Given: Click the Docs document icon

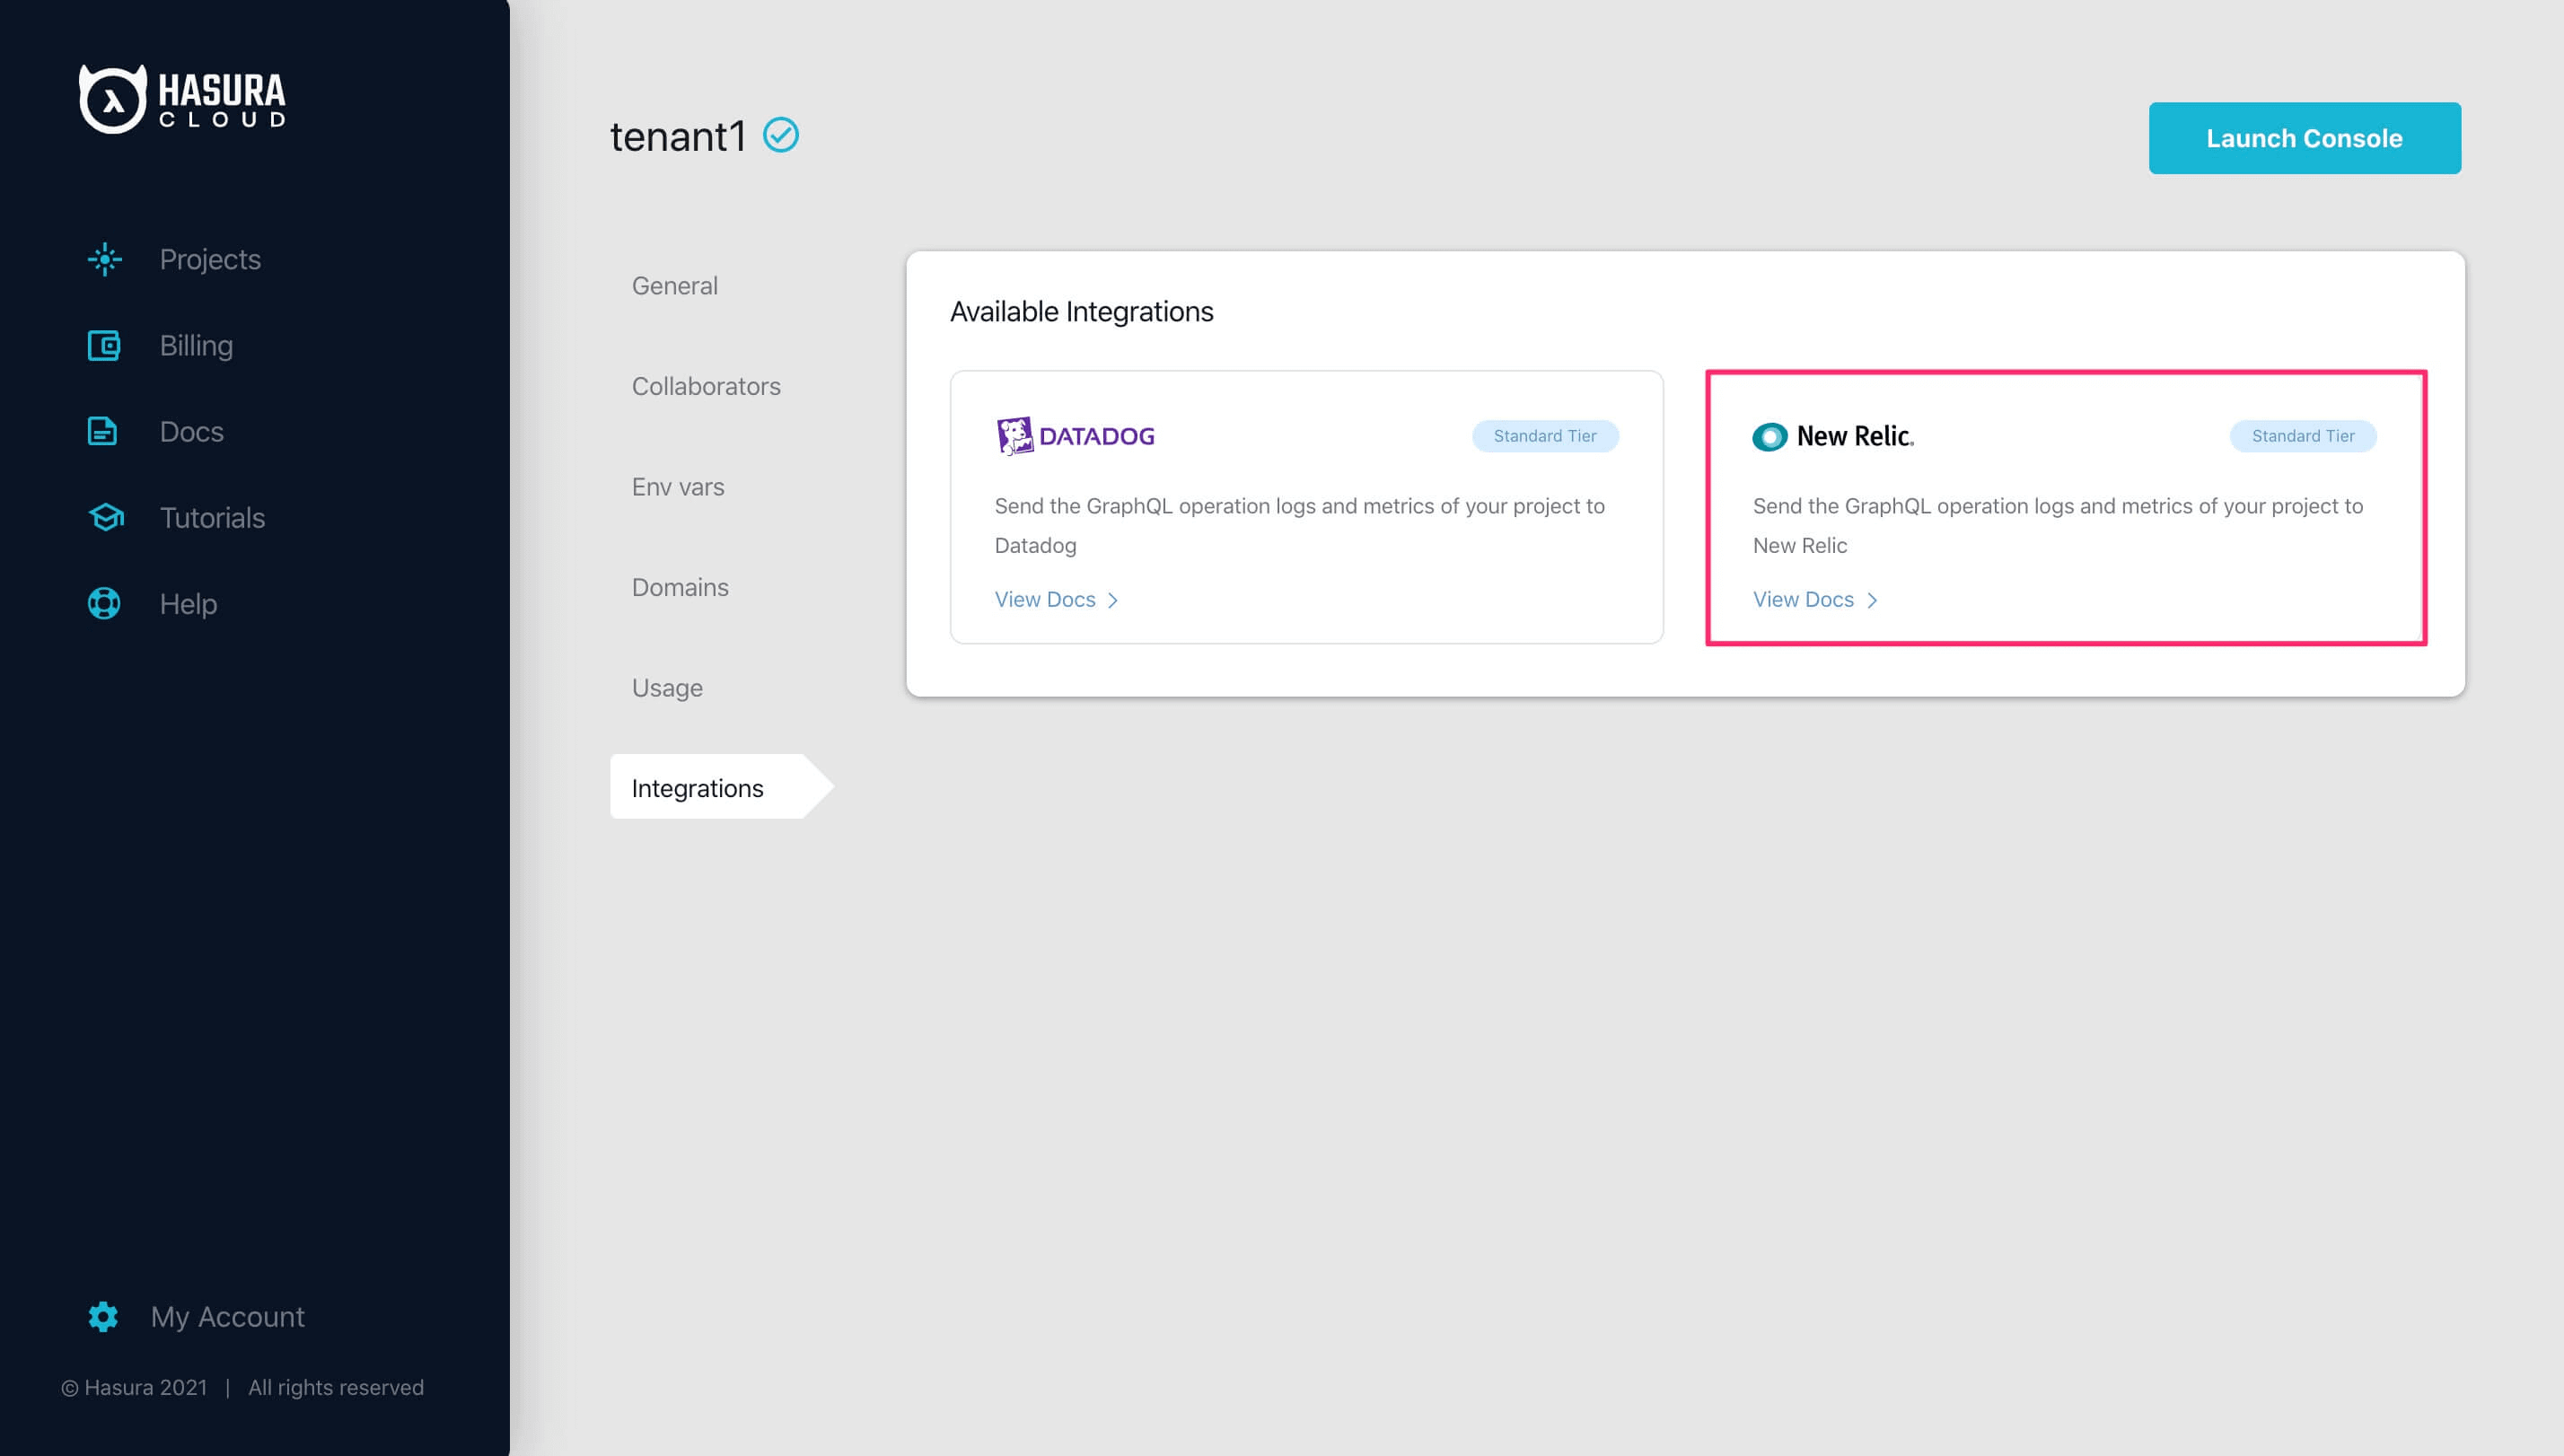Looking at the screenshot, I should tap(104, 431).
